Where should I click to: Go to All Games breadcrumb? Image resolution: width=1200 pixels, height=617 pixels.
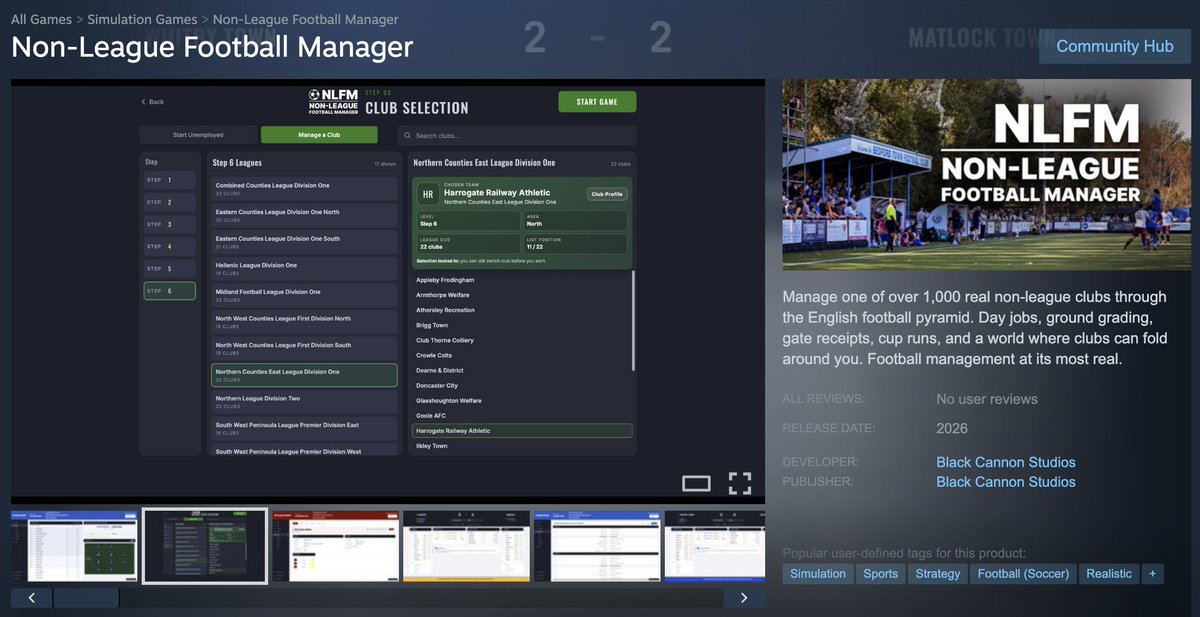(41, 20)
